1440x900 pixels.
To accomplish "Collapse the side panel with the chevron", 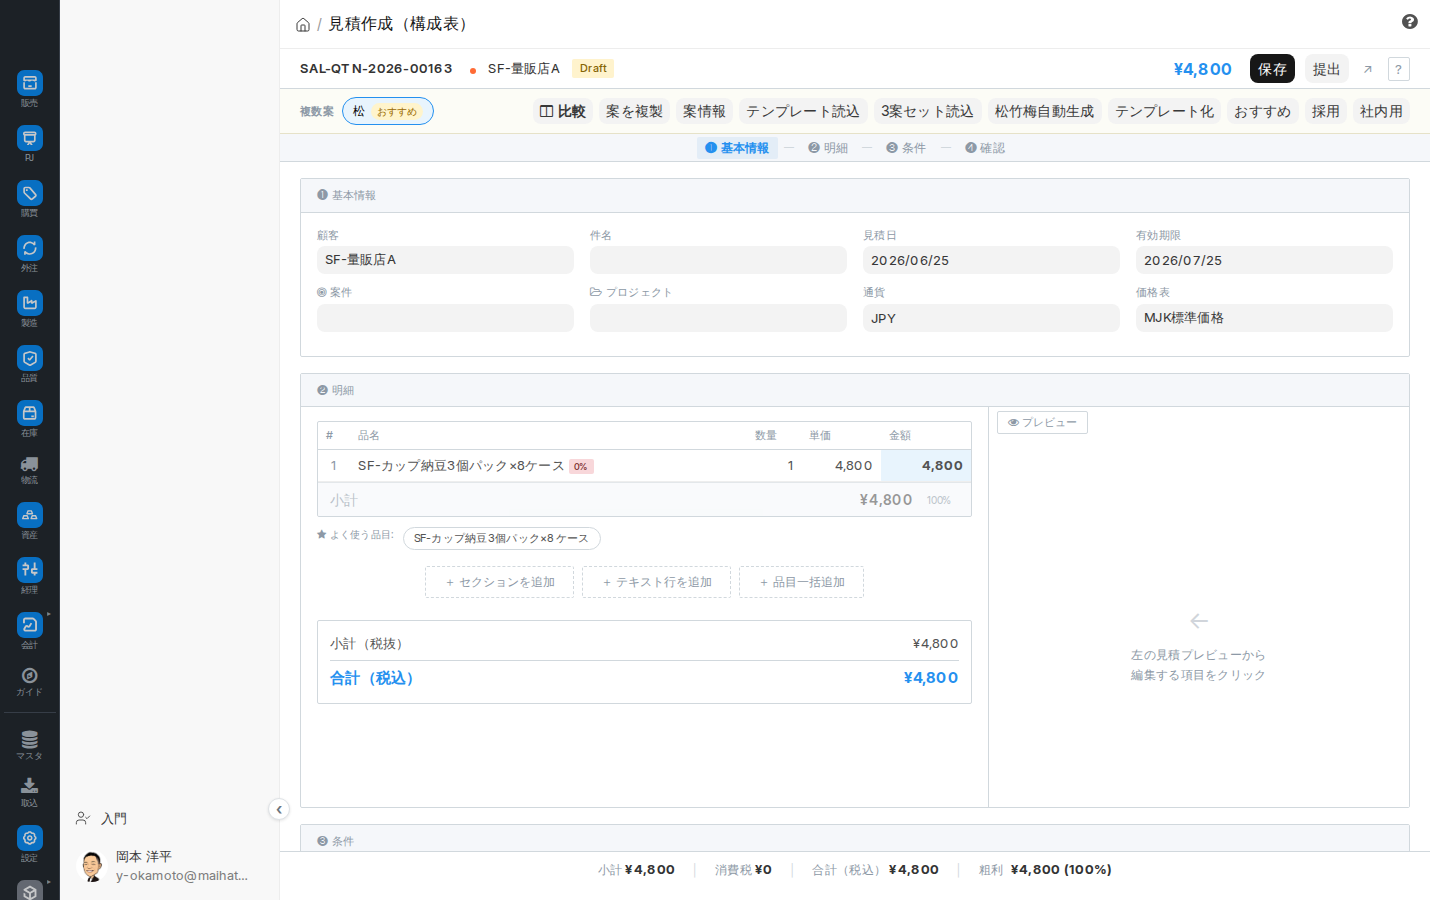I will tap(279, 810).
